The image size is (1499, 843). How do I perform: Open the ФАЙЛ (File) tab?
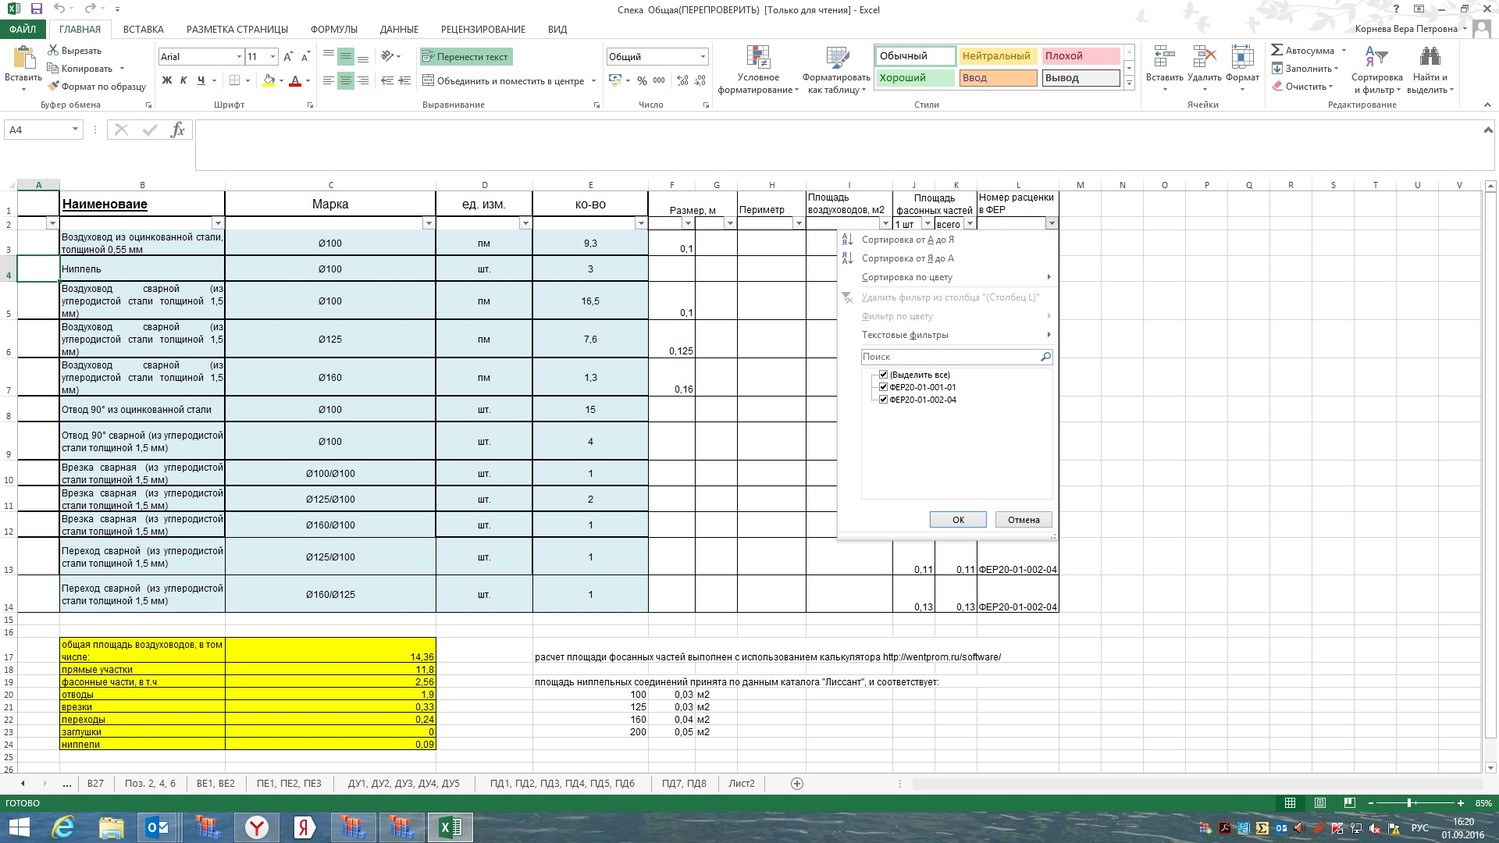pyautogui.click(x=23, y=30)
